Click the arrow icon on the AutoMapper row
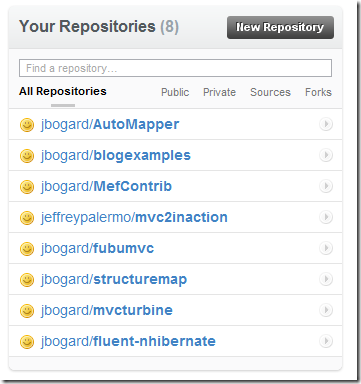361x384 pixels. point(326,124)
